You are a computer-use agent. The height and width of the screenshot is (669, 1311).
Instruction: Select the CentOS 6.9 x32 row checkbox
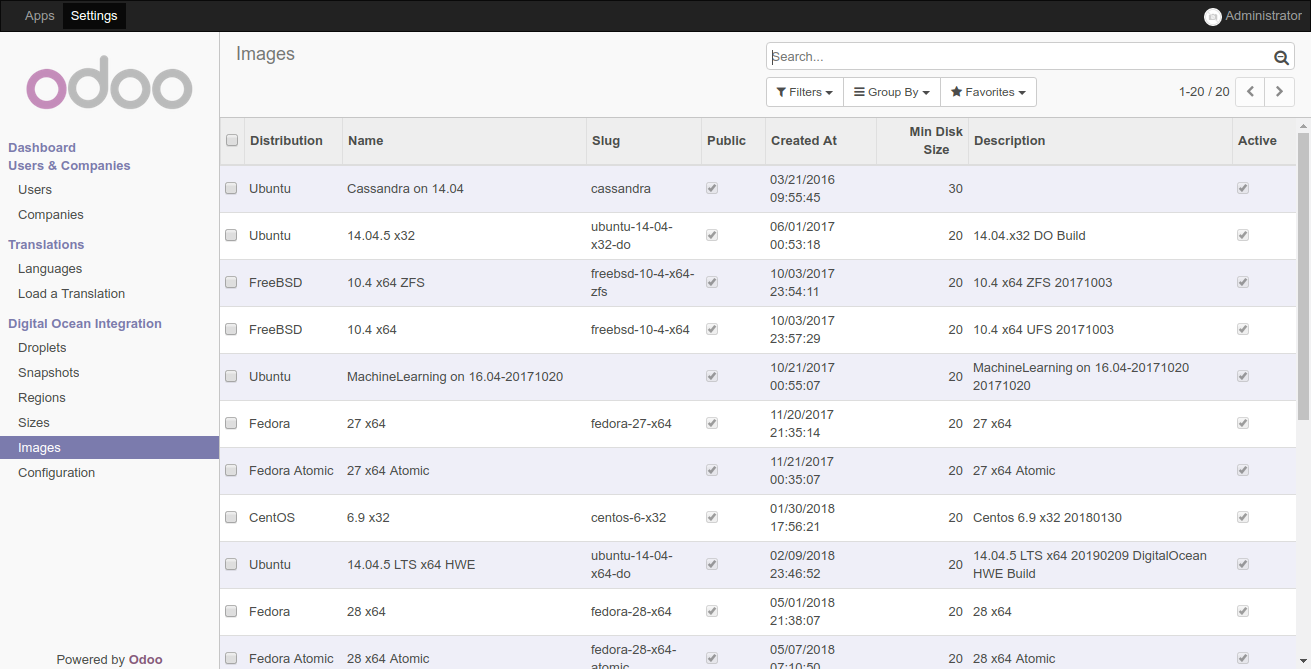coord(231,517)
